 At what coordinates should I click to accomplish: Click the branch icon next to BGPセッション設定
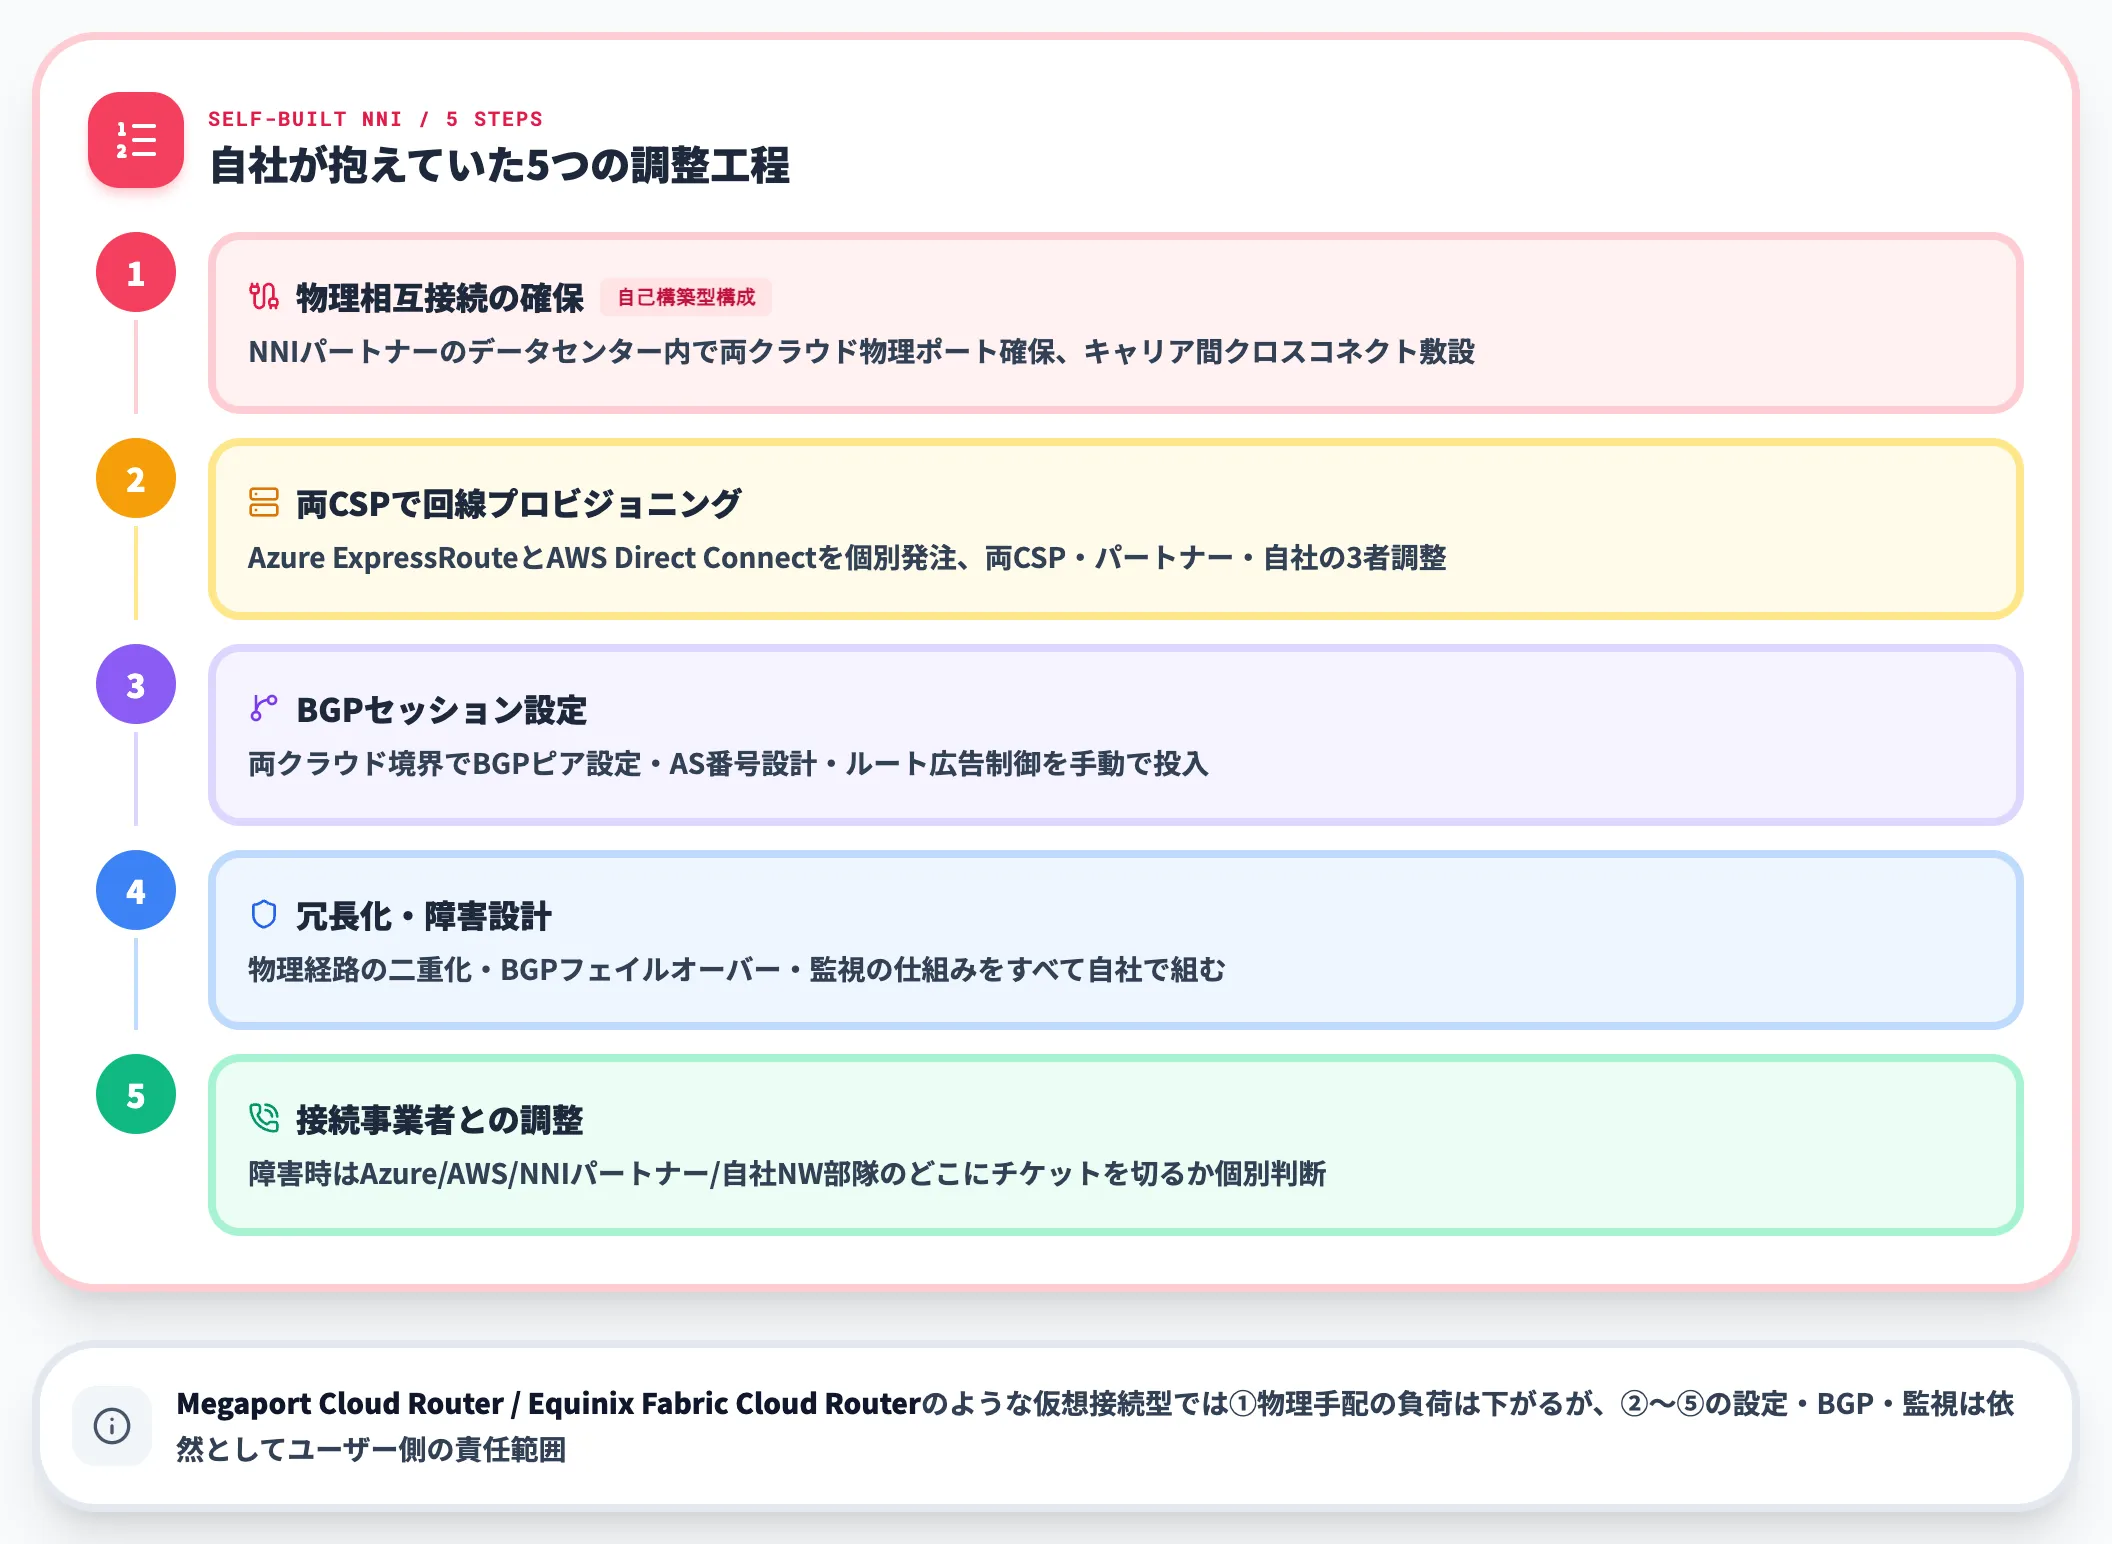264,708
